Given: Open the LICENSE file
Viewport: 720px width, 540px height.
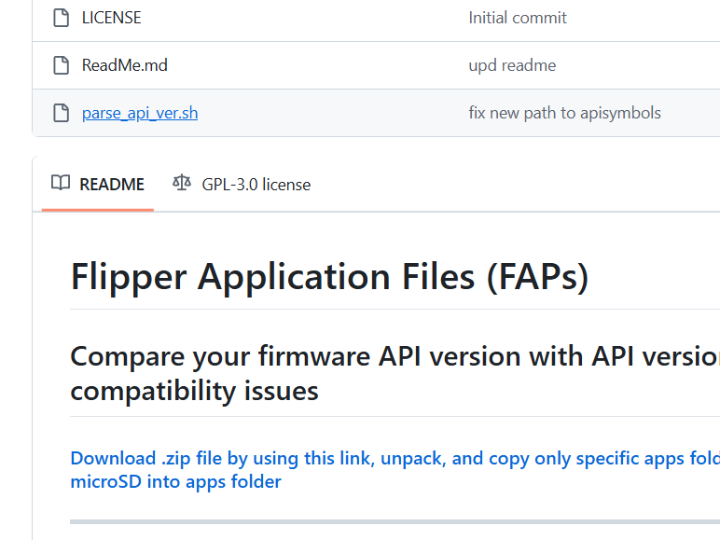Looking at the screenshot, I should tap(112, 18).
